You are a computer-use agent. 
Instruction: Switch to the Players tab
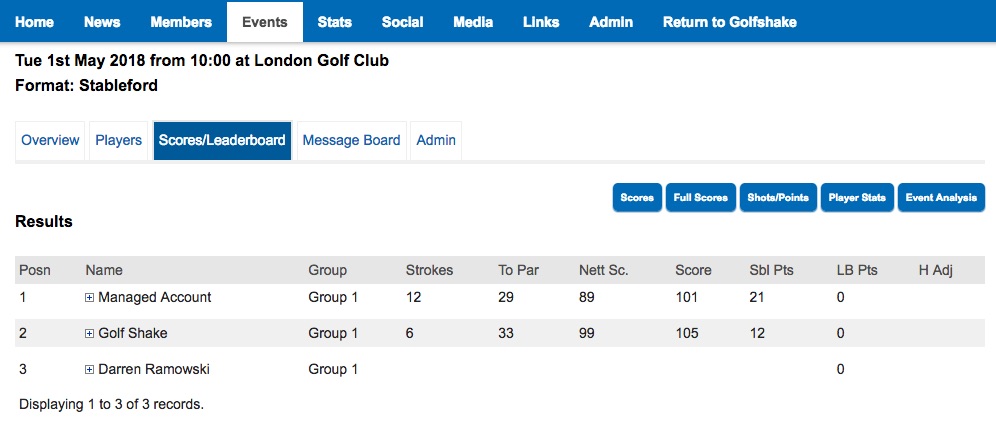point(118,141)
